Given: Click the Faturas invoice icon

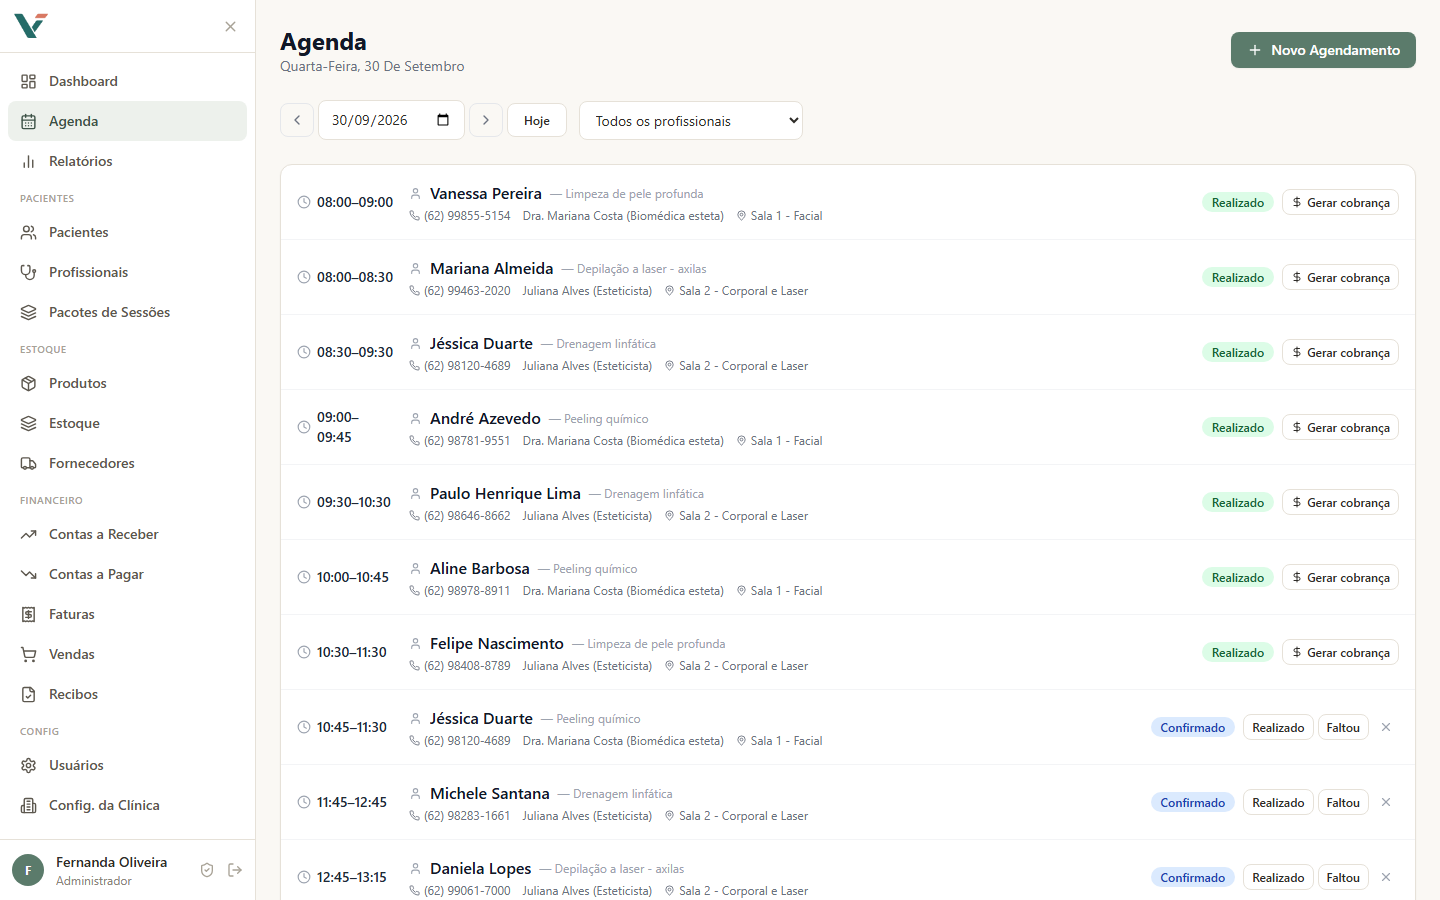Looking at the screenshot, I should (x=29, y=614).
